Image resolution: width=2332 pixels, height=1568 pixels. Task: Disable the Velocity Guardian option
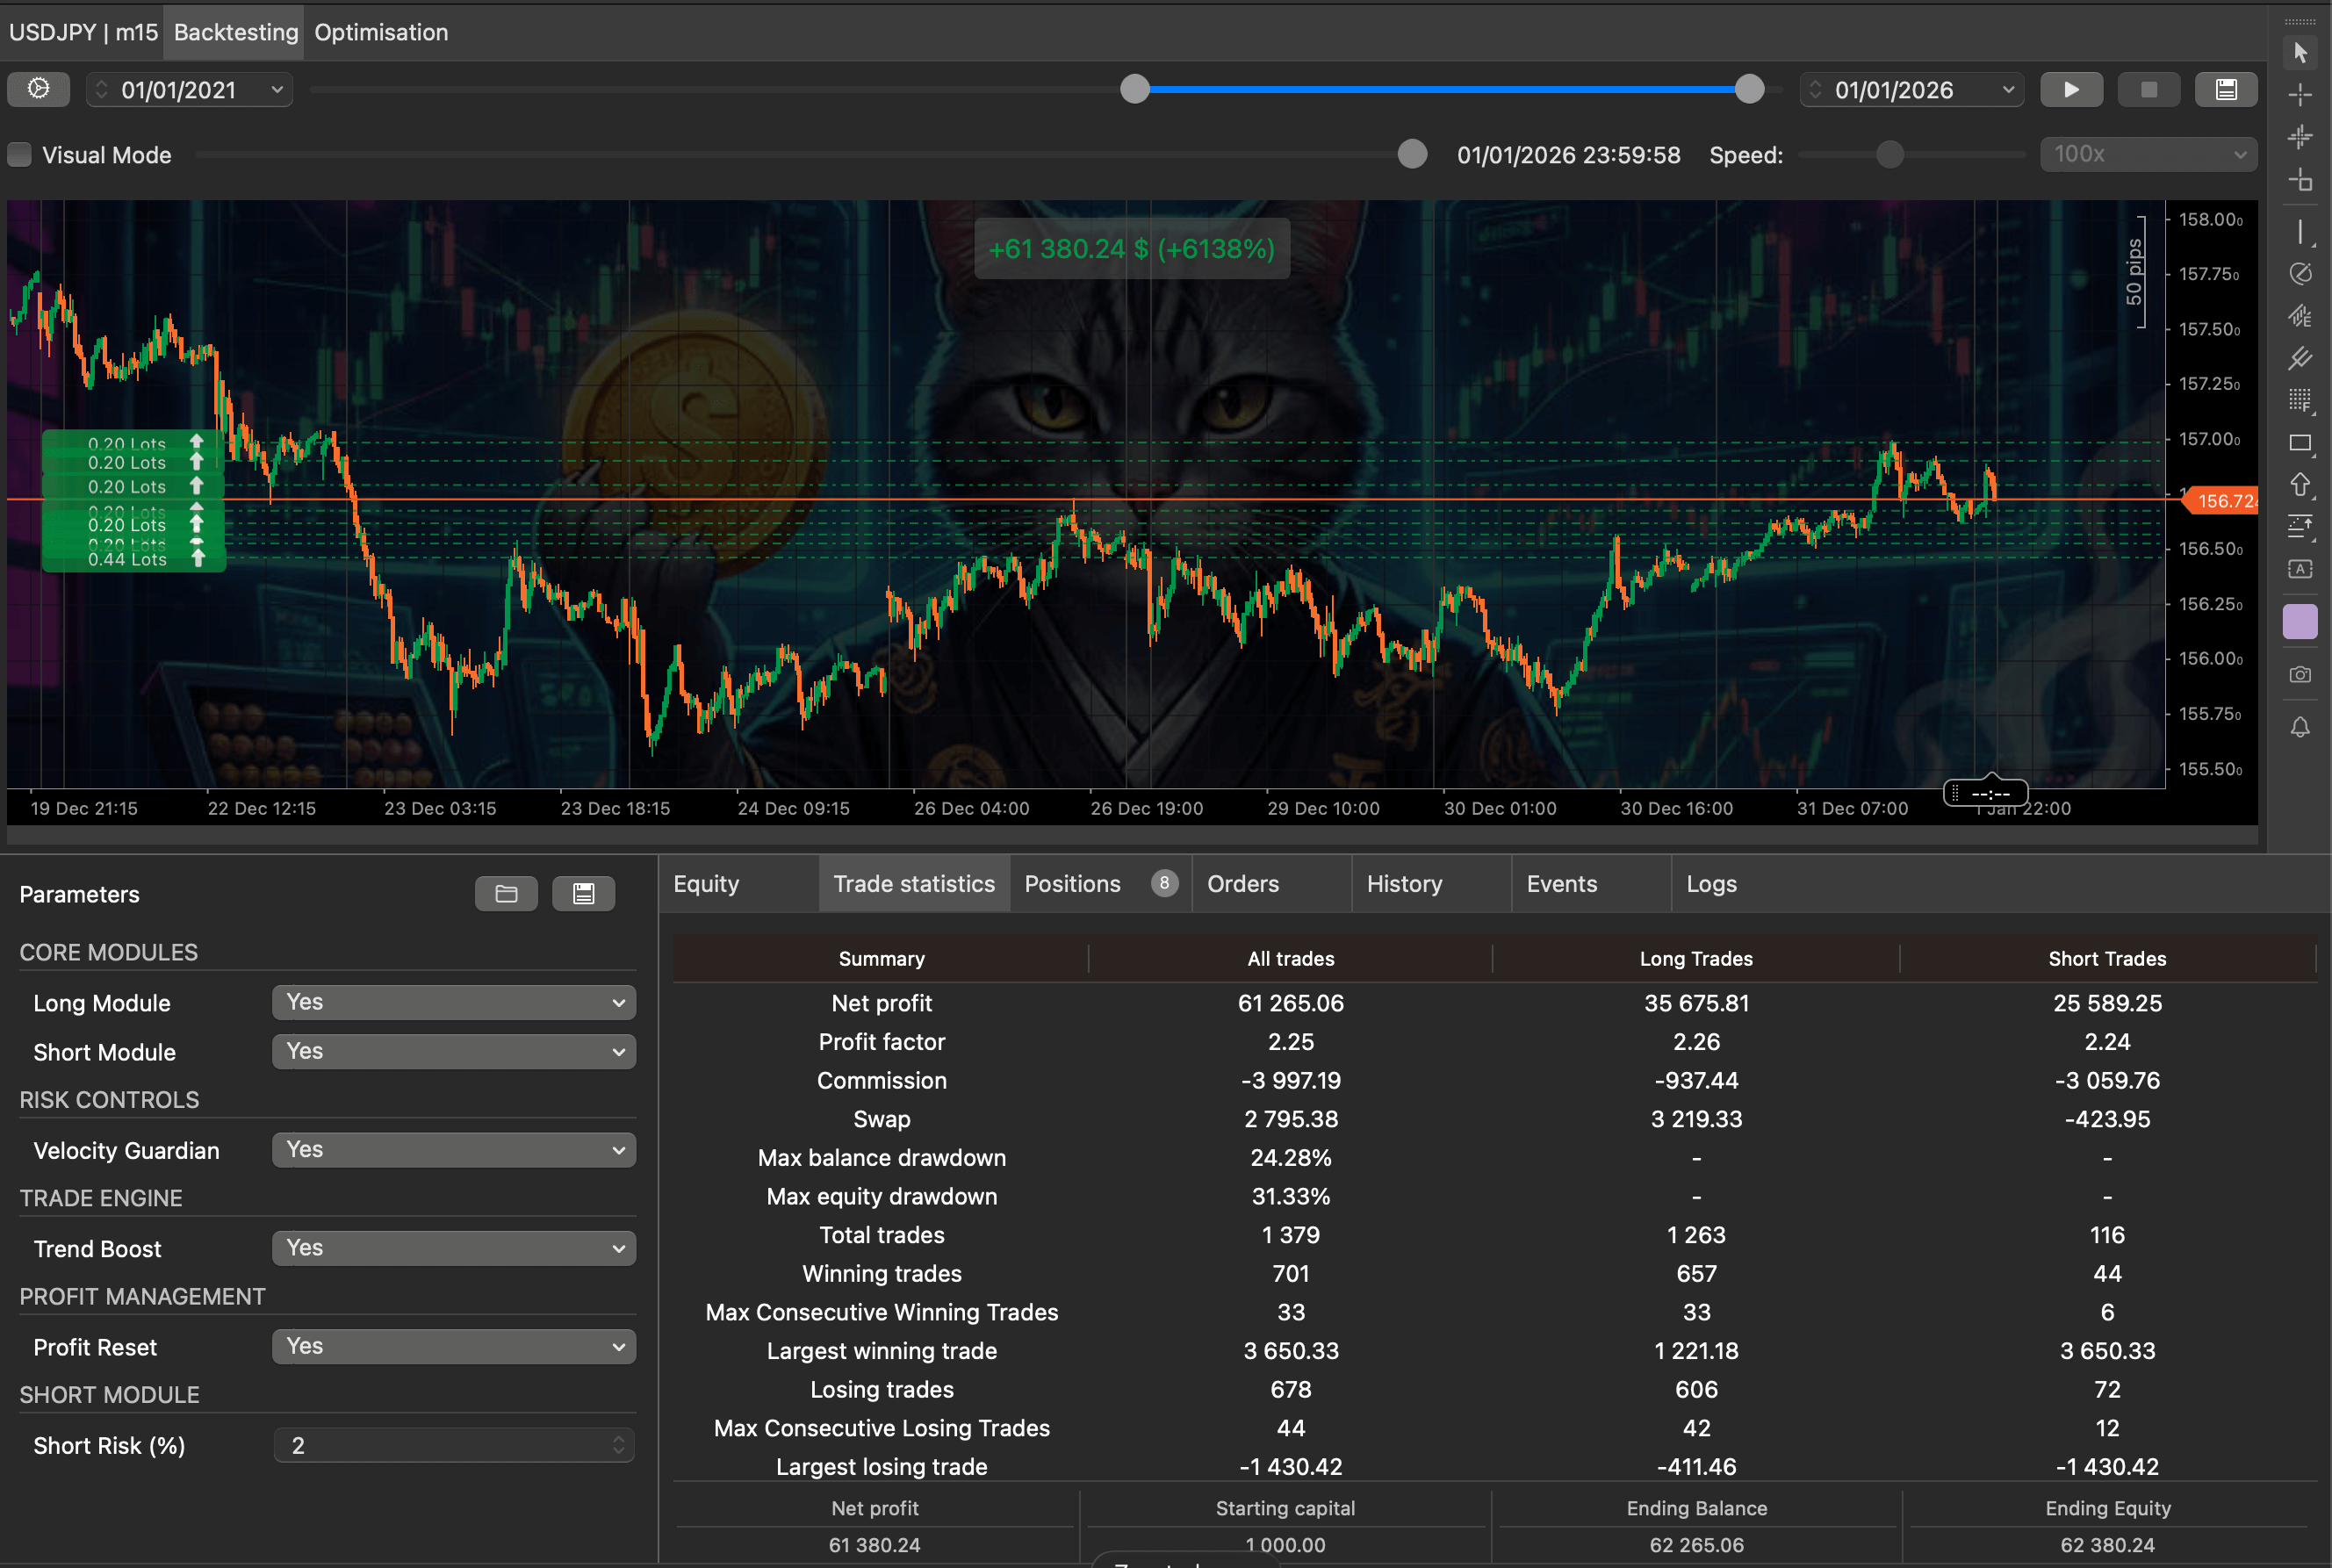pos(453,1149)
